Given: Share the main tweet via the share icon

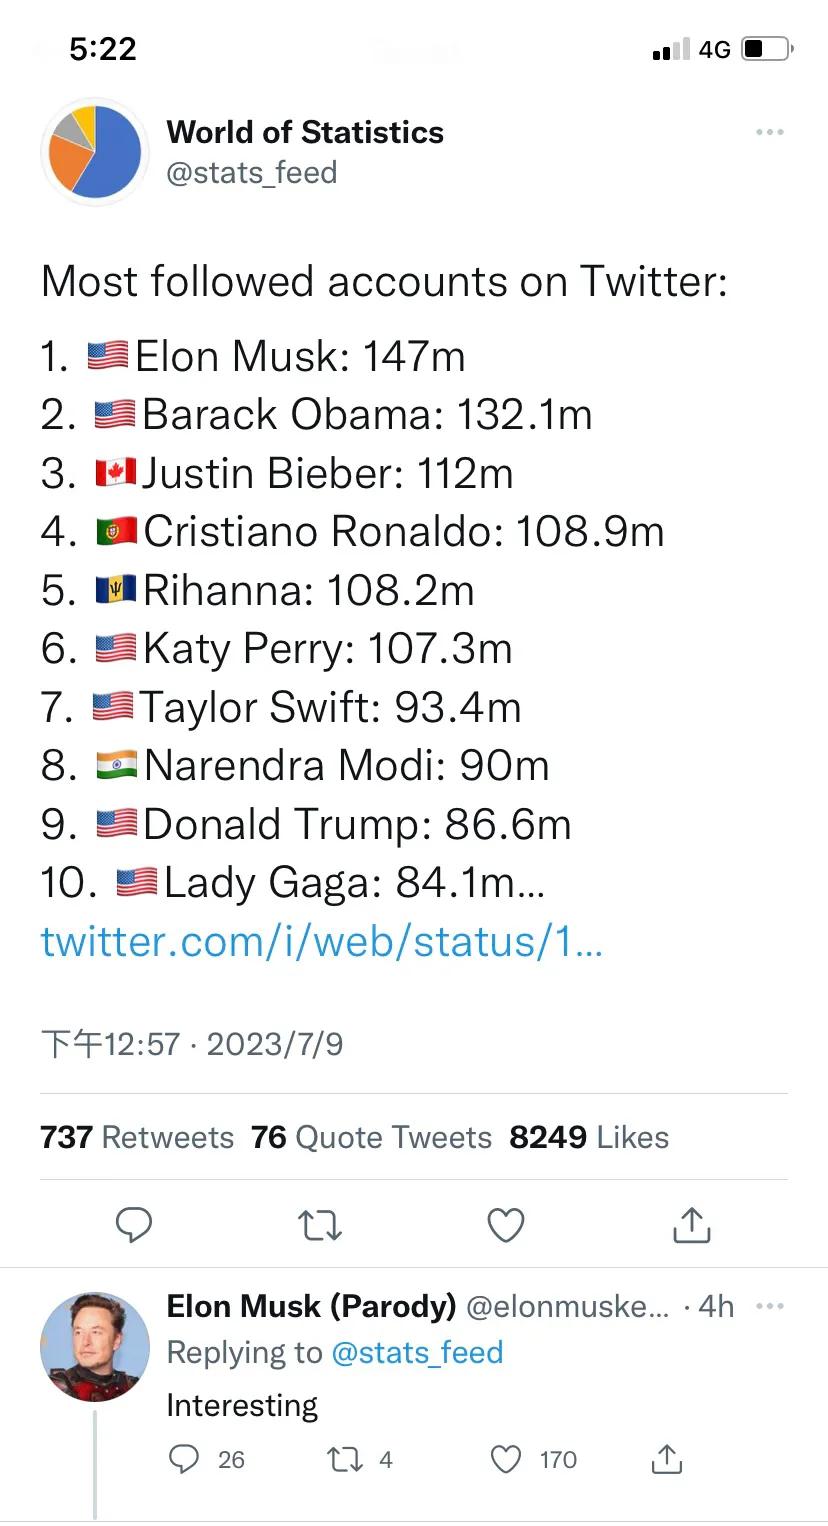Looking at the screenshot, I should (x=690, y=1224).
